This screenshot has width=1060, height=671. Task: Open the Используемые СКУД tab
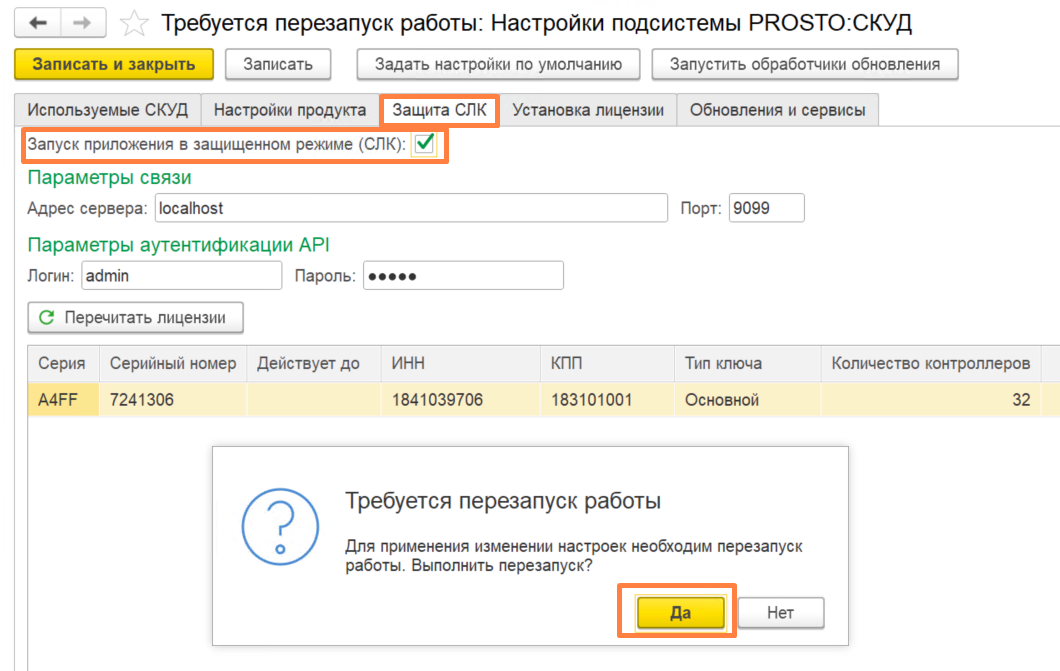[x=107, y=110]
